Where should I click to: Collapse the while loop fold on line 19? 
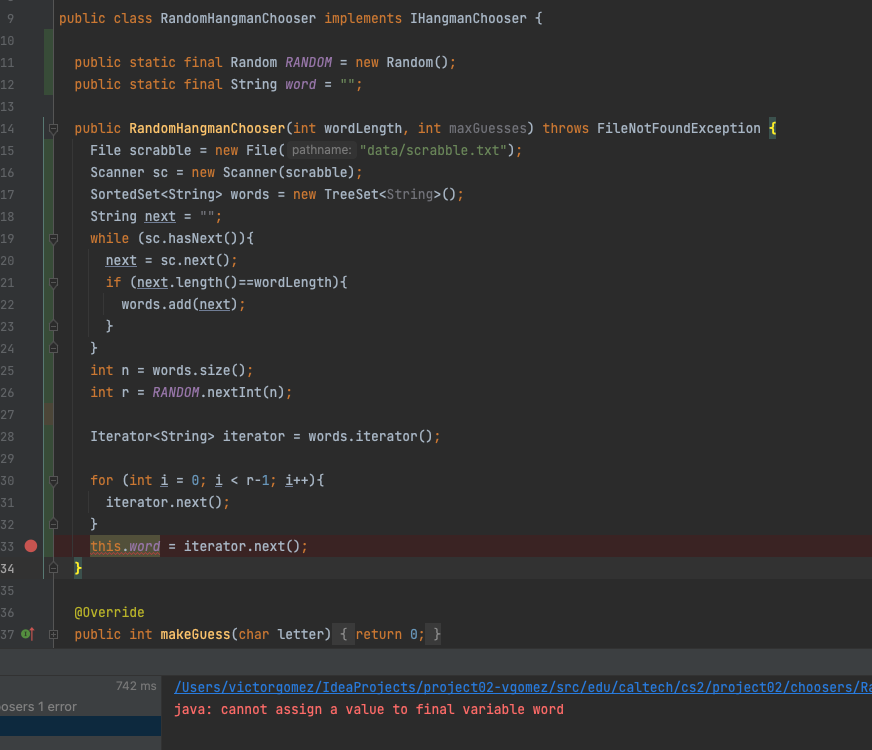click(x=53, y=239)
